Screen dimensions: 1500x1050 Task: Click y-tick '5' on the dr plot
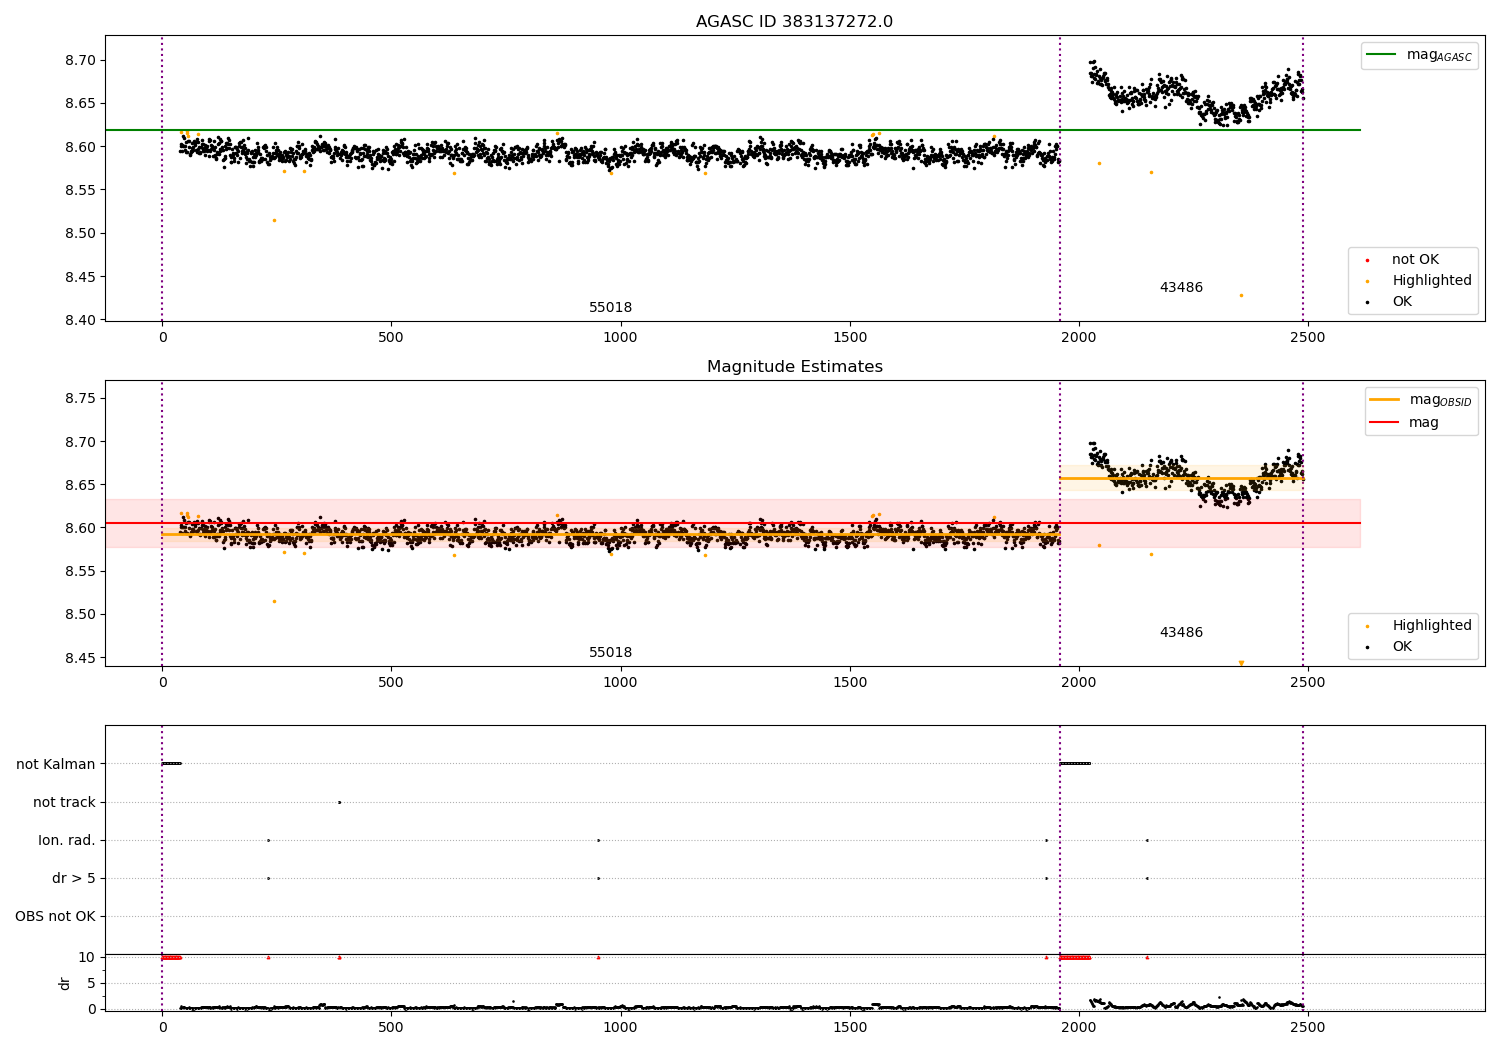[x=91, y=983]
